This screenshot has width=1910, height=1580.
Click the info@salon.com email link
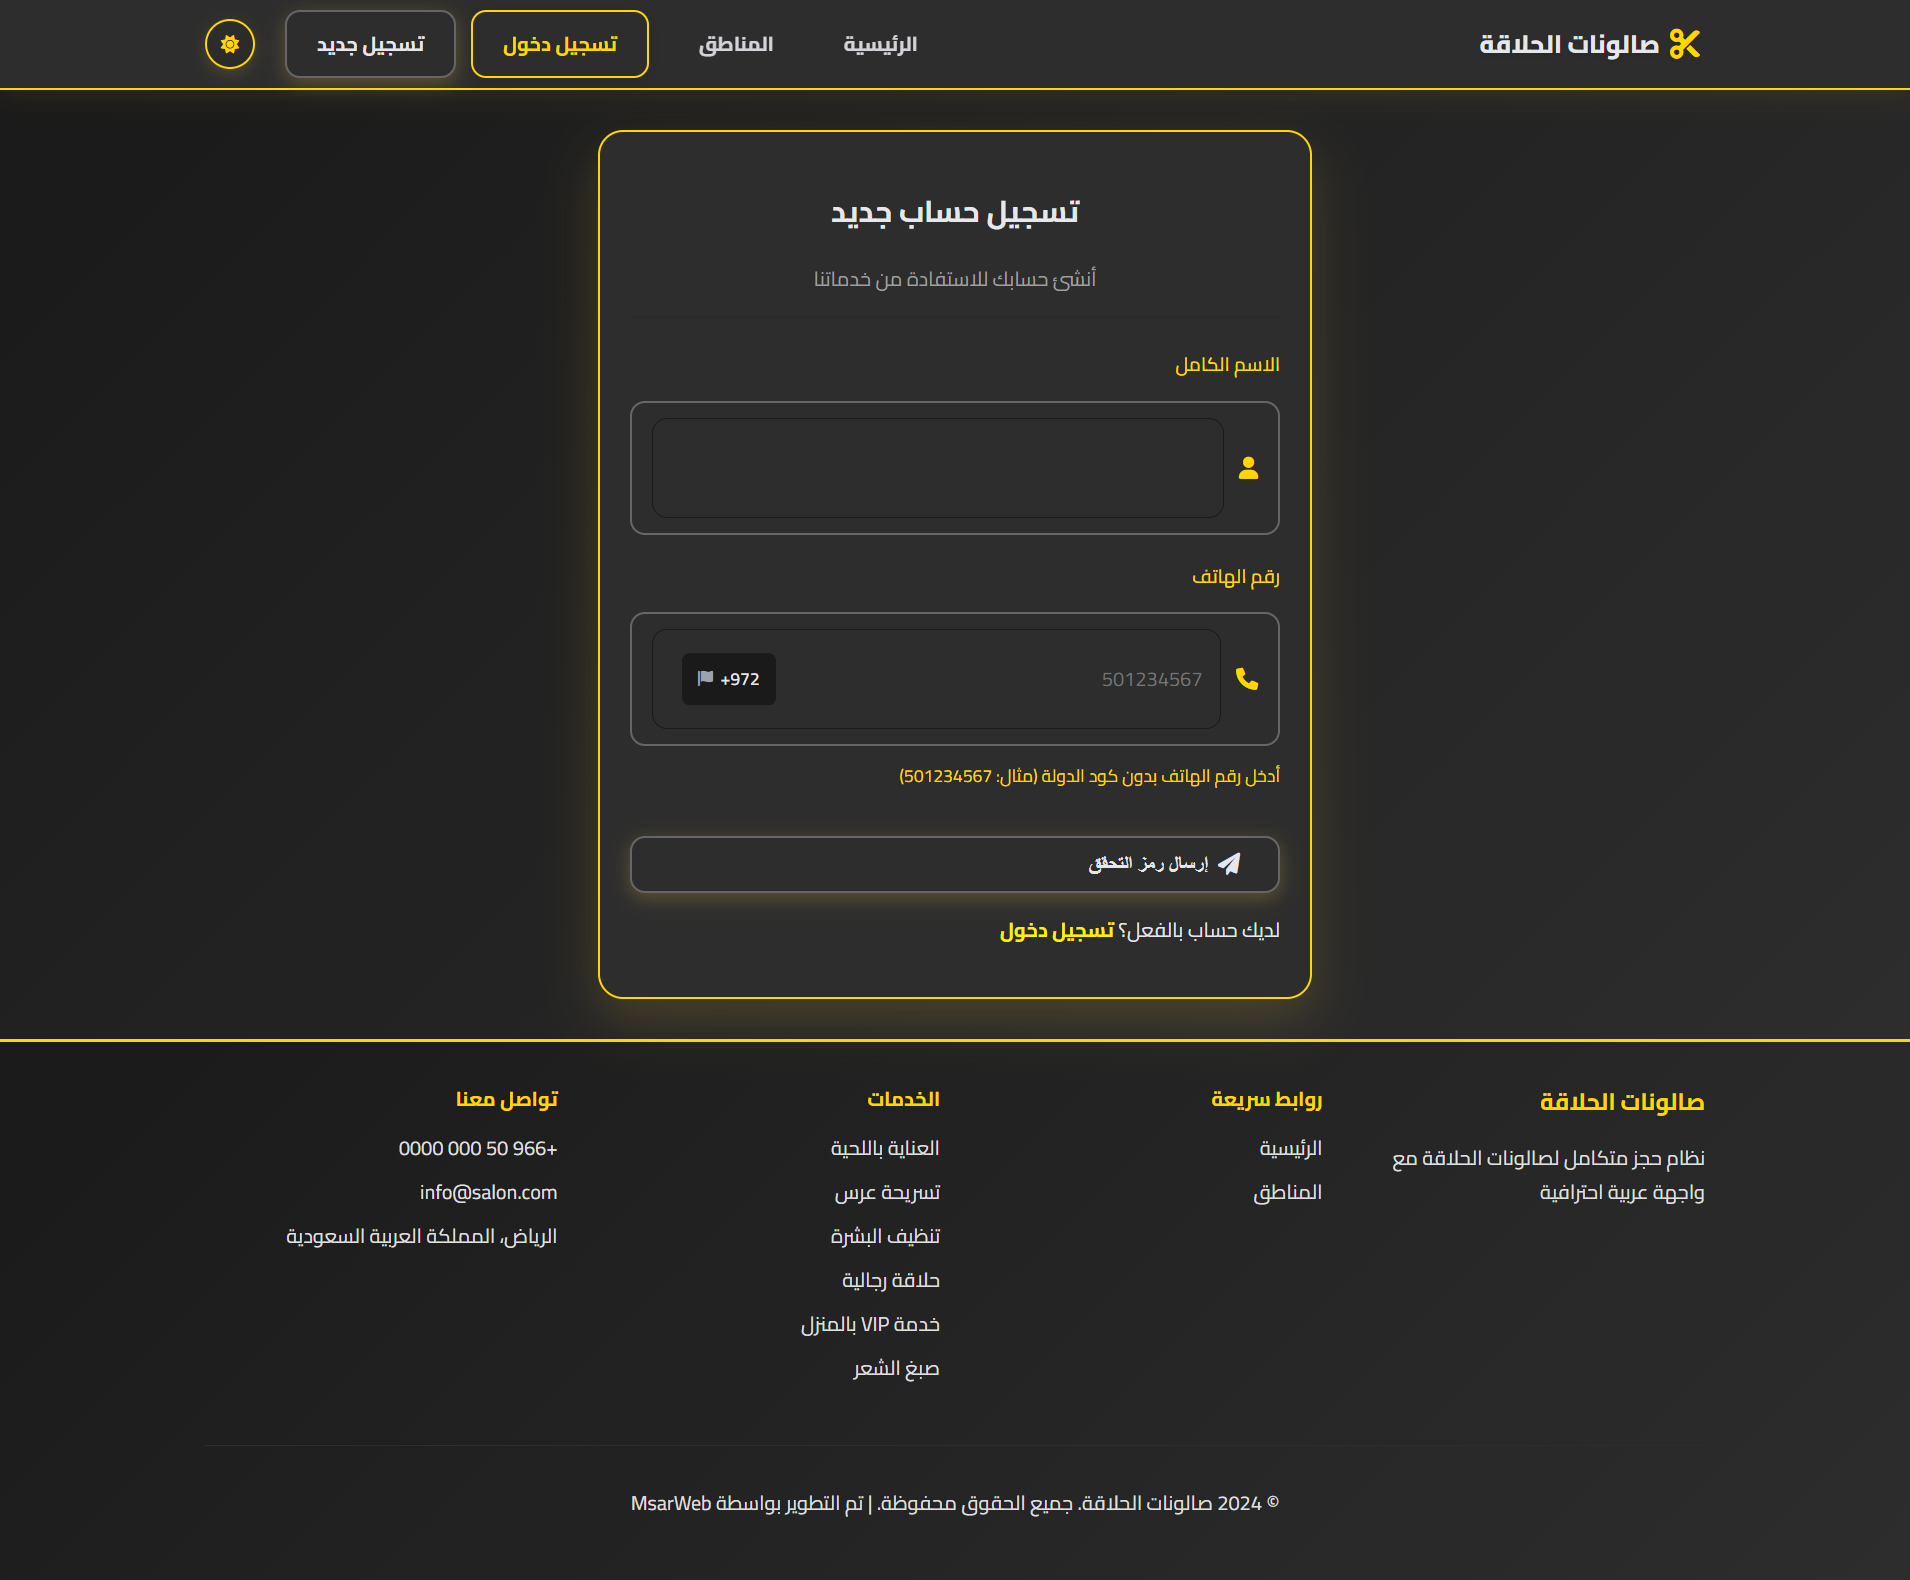(488, 1192)
